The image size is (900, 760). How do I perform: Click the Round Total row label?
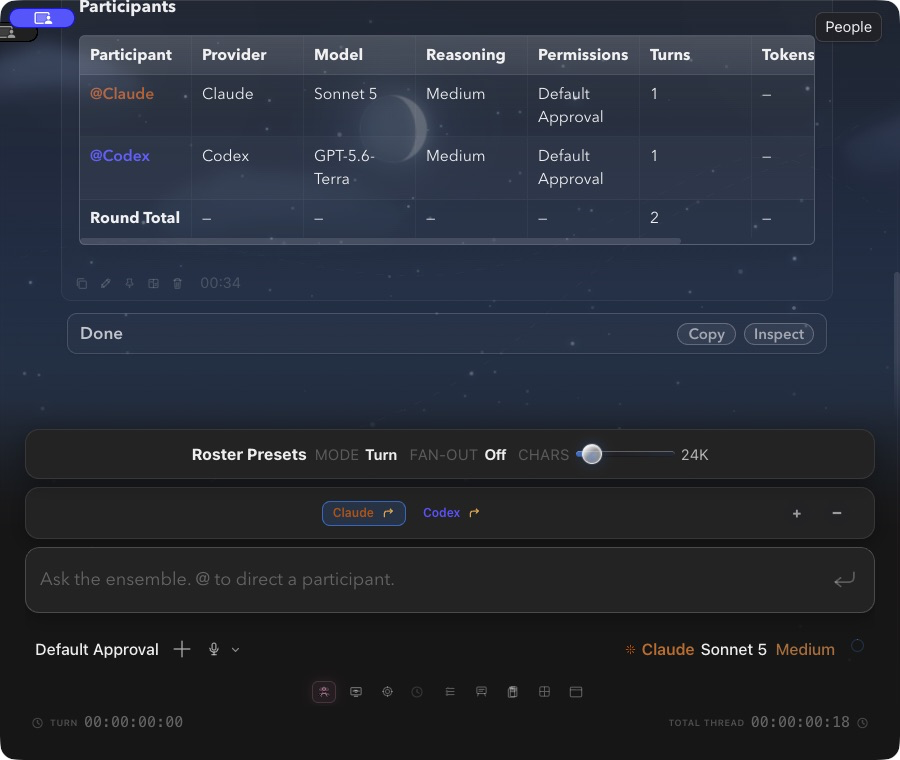134,218
